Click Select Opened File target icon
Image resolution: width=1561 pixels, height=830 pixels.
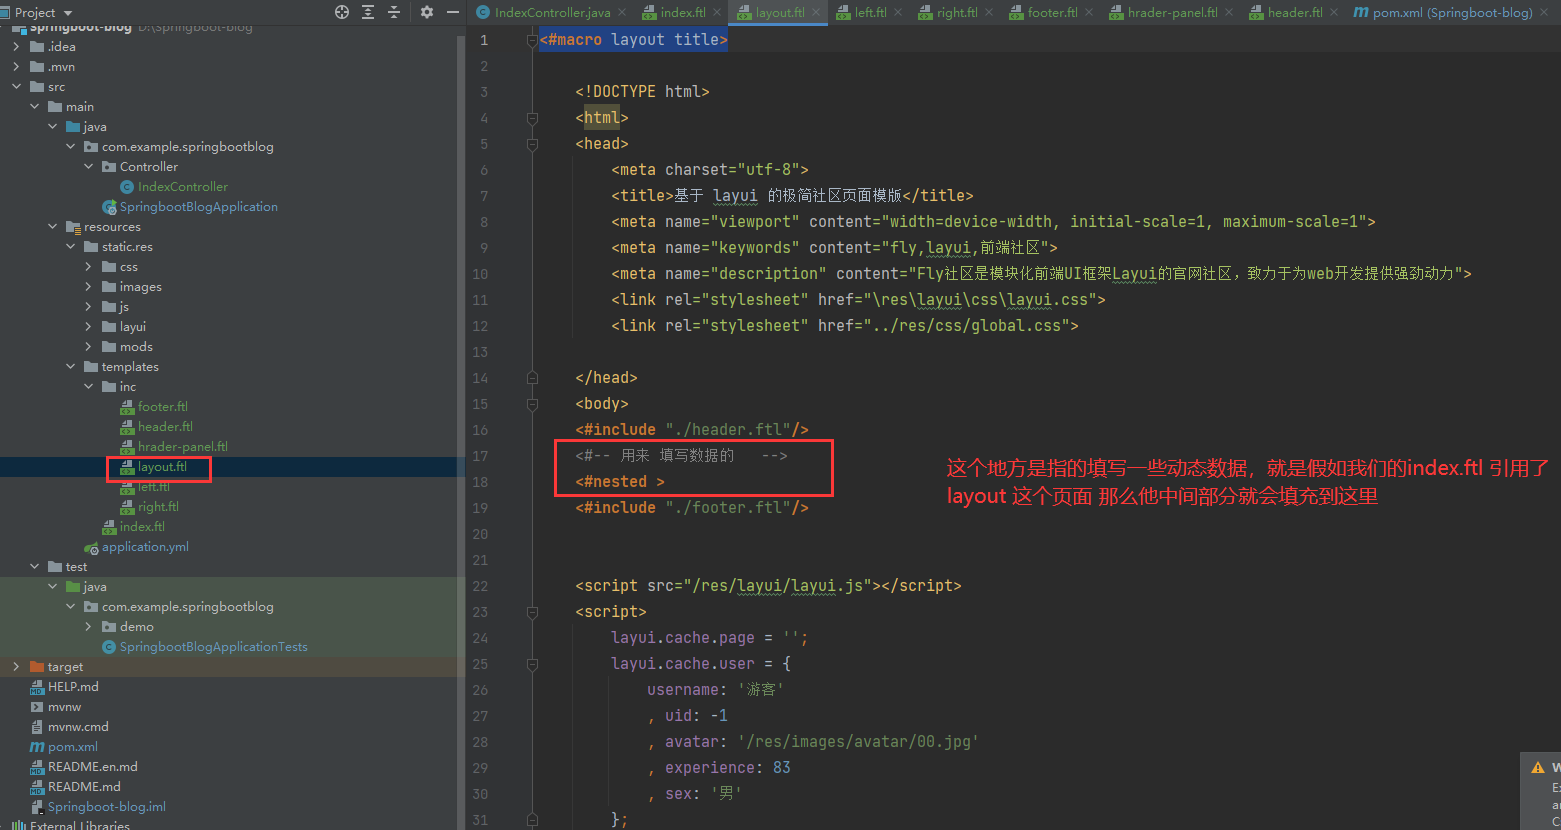coord(342,12)
